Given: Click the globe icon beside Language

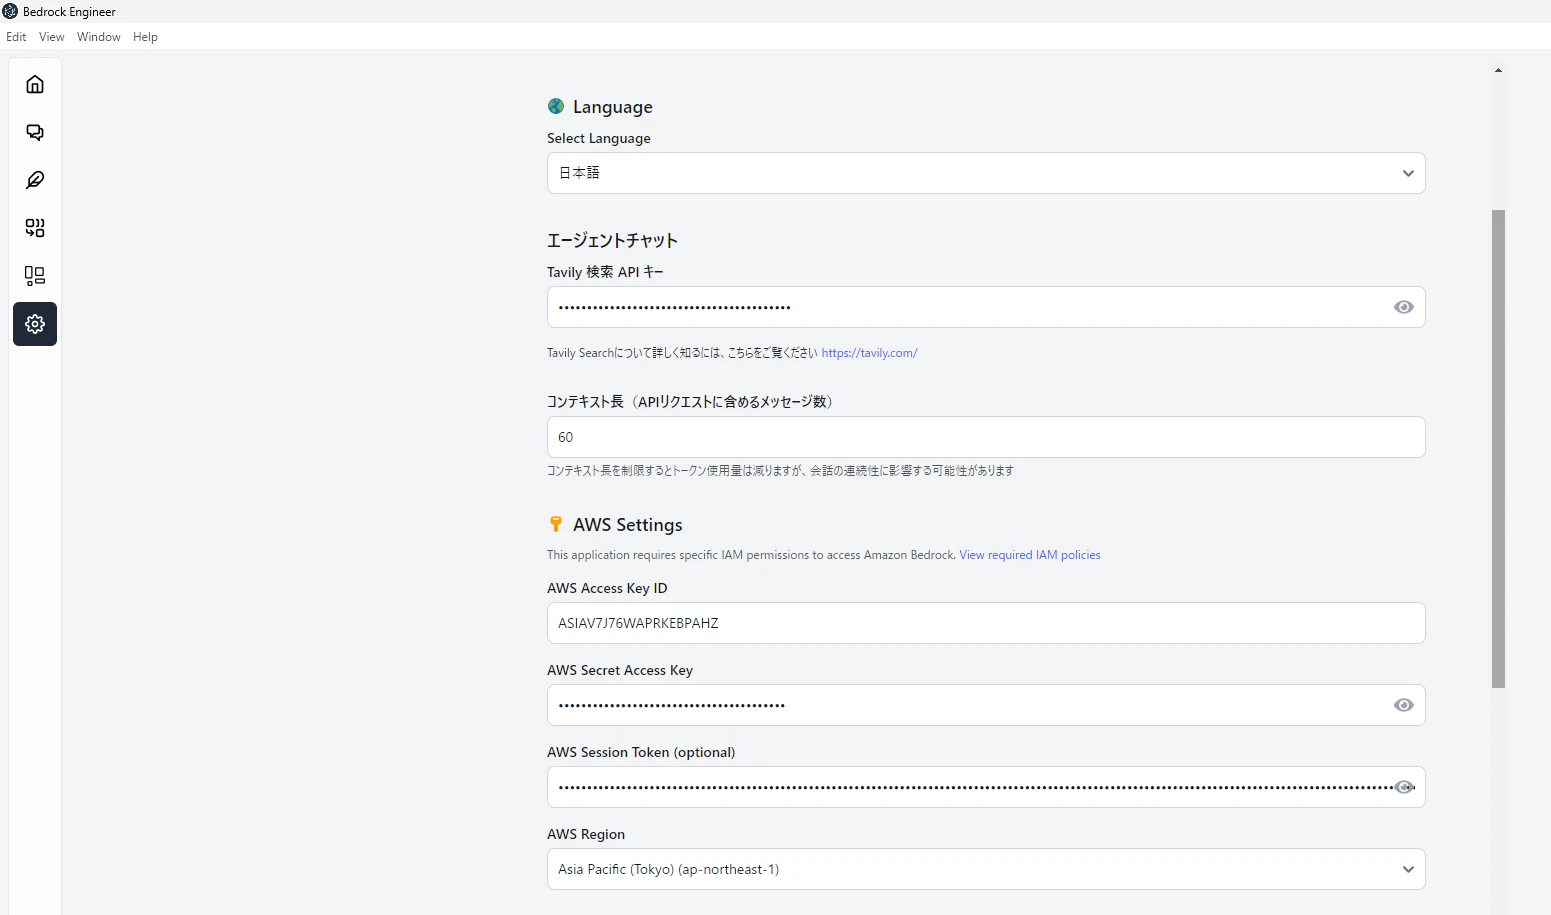Looking at the screenshot, I should (556, 106).
